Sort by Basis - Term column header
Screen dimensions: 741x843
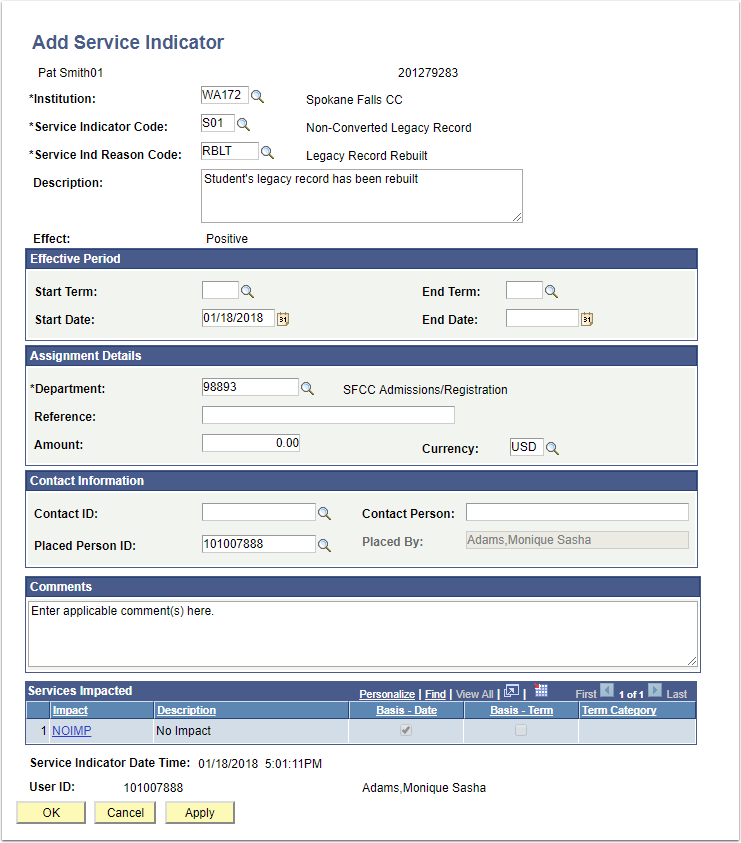click(522, 710)
